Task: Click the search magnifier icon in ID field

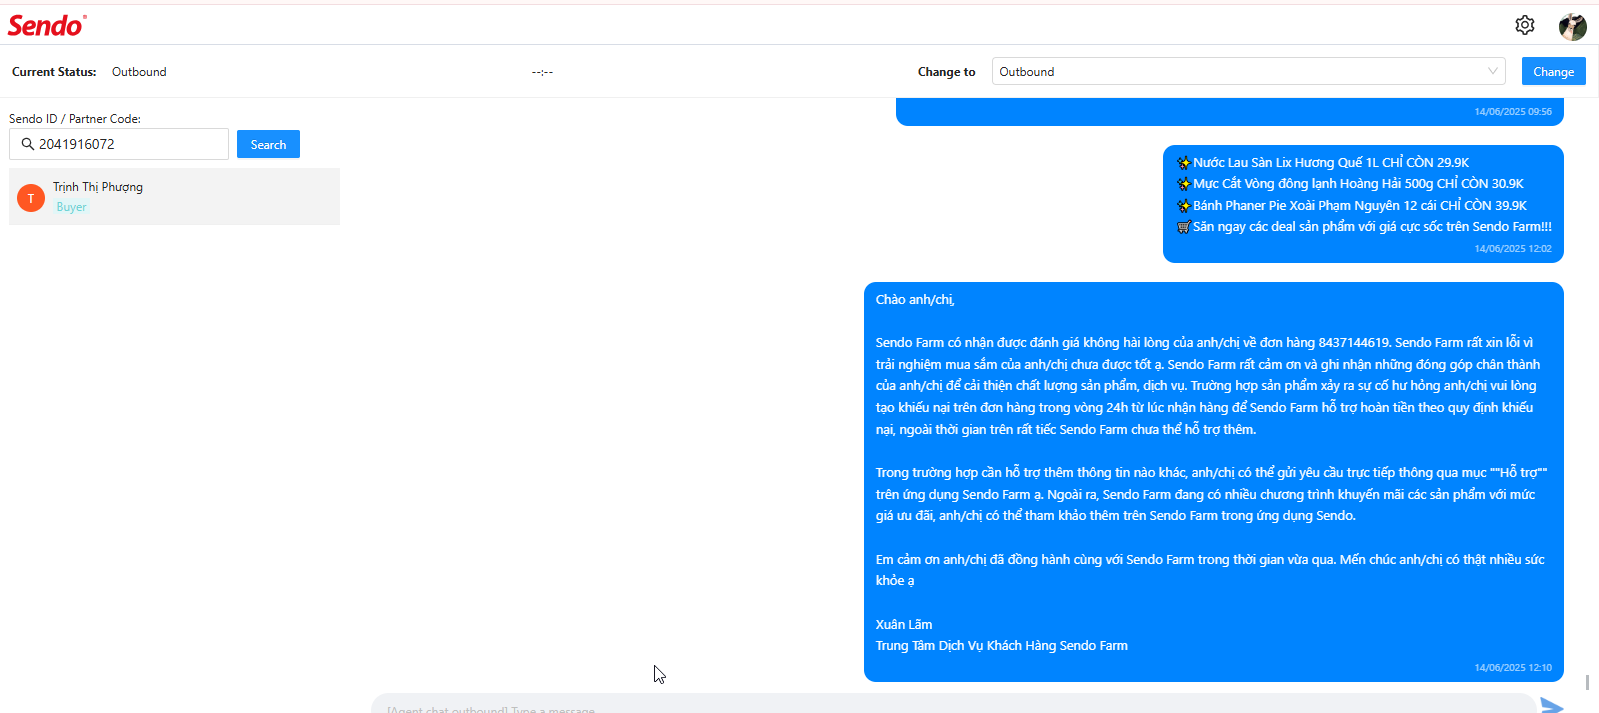Action: pos(28,144)
